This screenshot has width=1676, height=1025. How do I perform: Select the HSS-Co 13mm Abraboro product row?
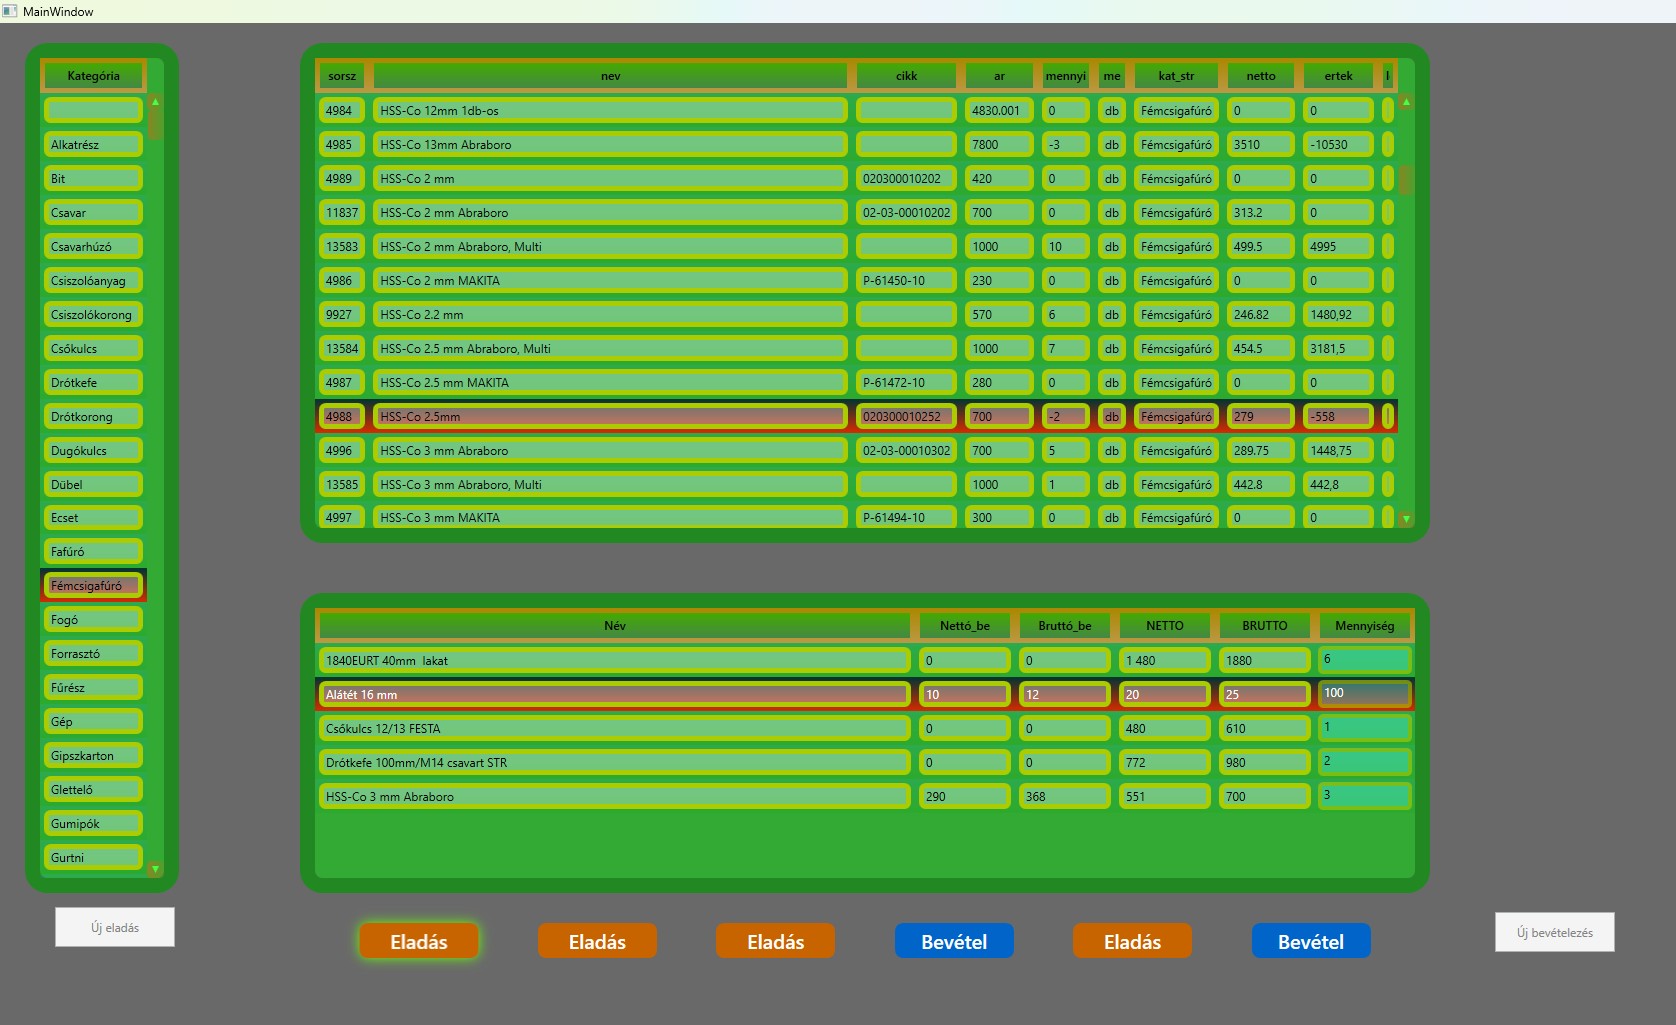(610, 145)
